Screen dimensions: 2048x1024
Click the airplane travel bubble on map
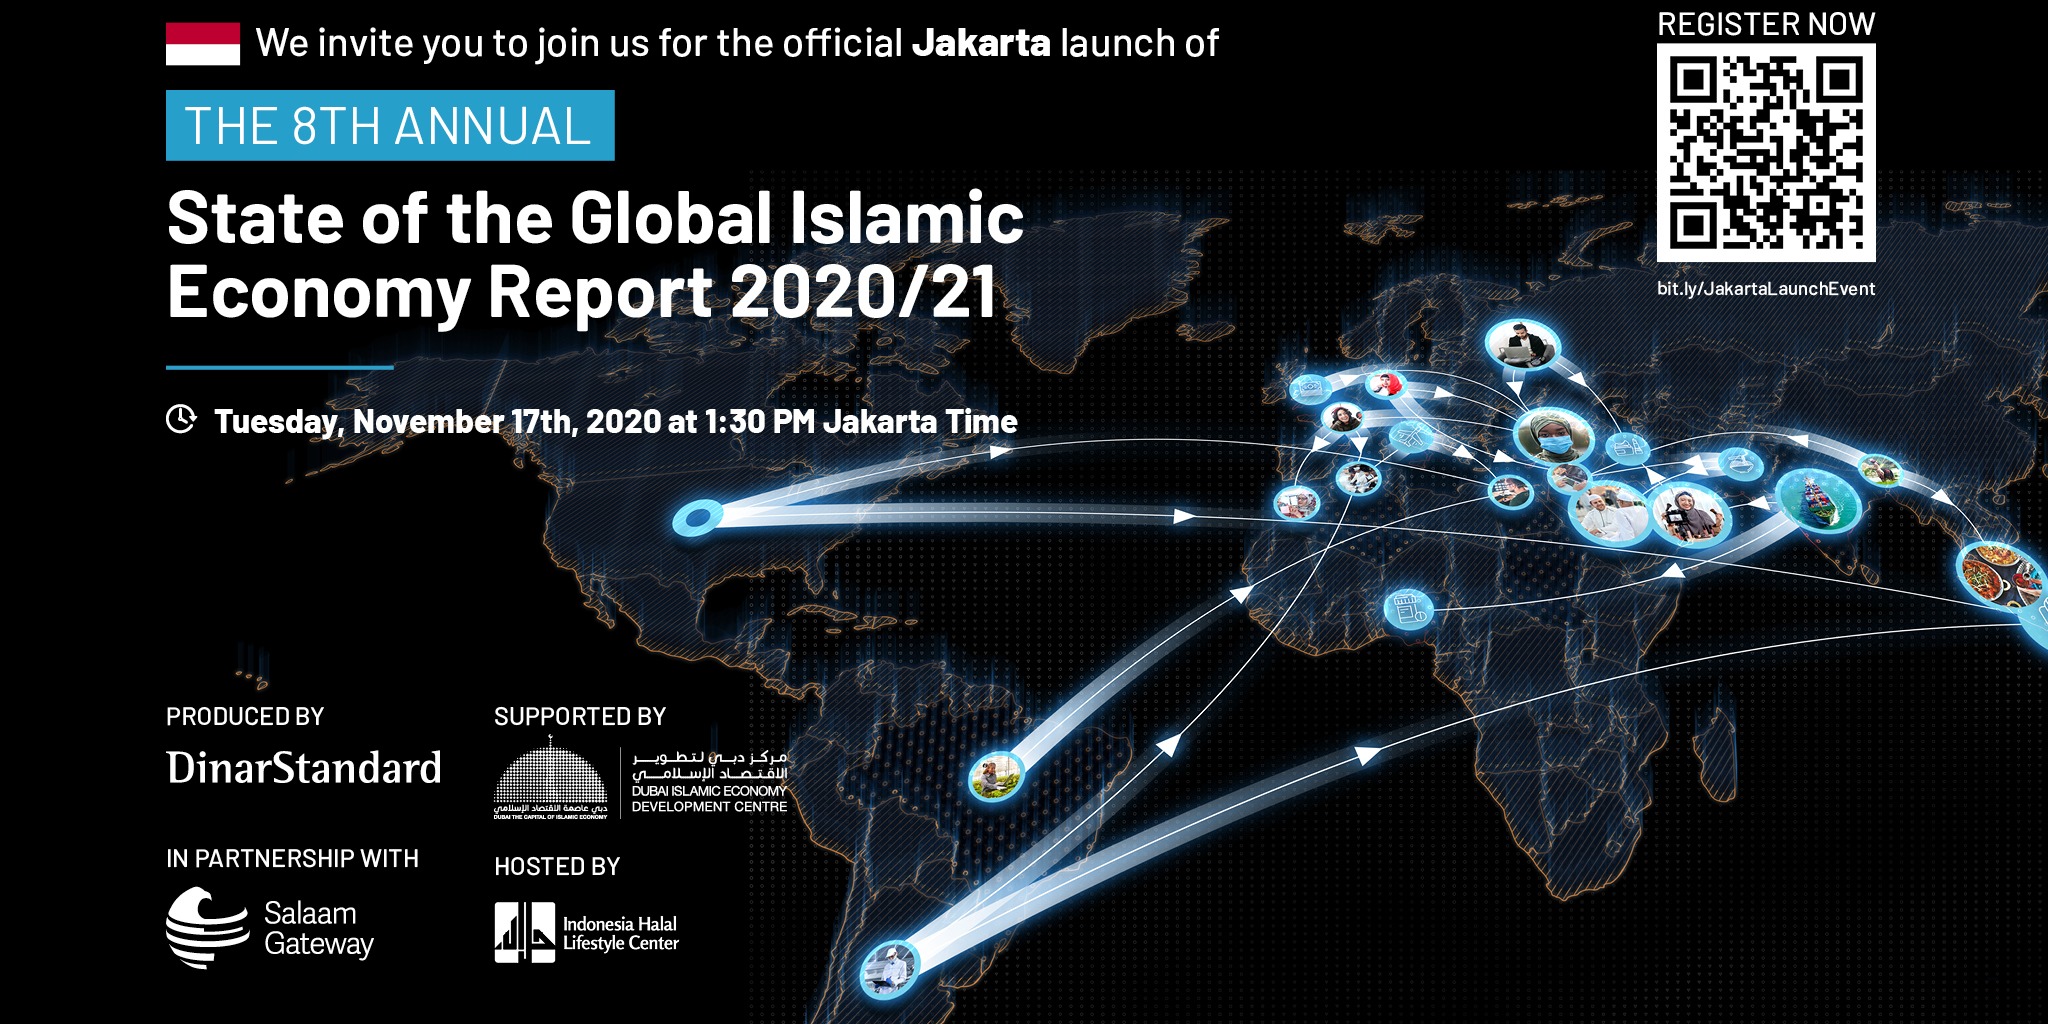click(x=1410, y=437)
